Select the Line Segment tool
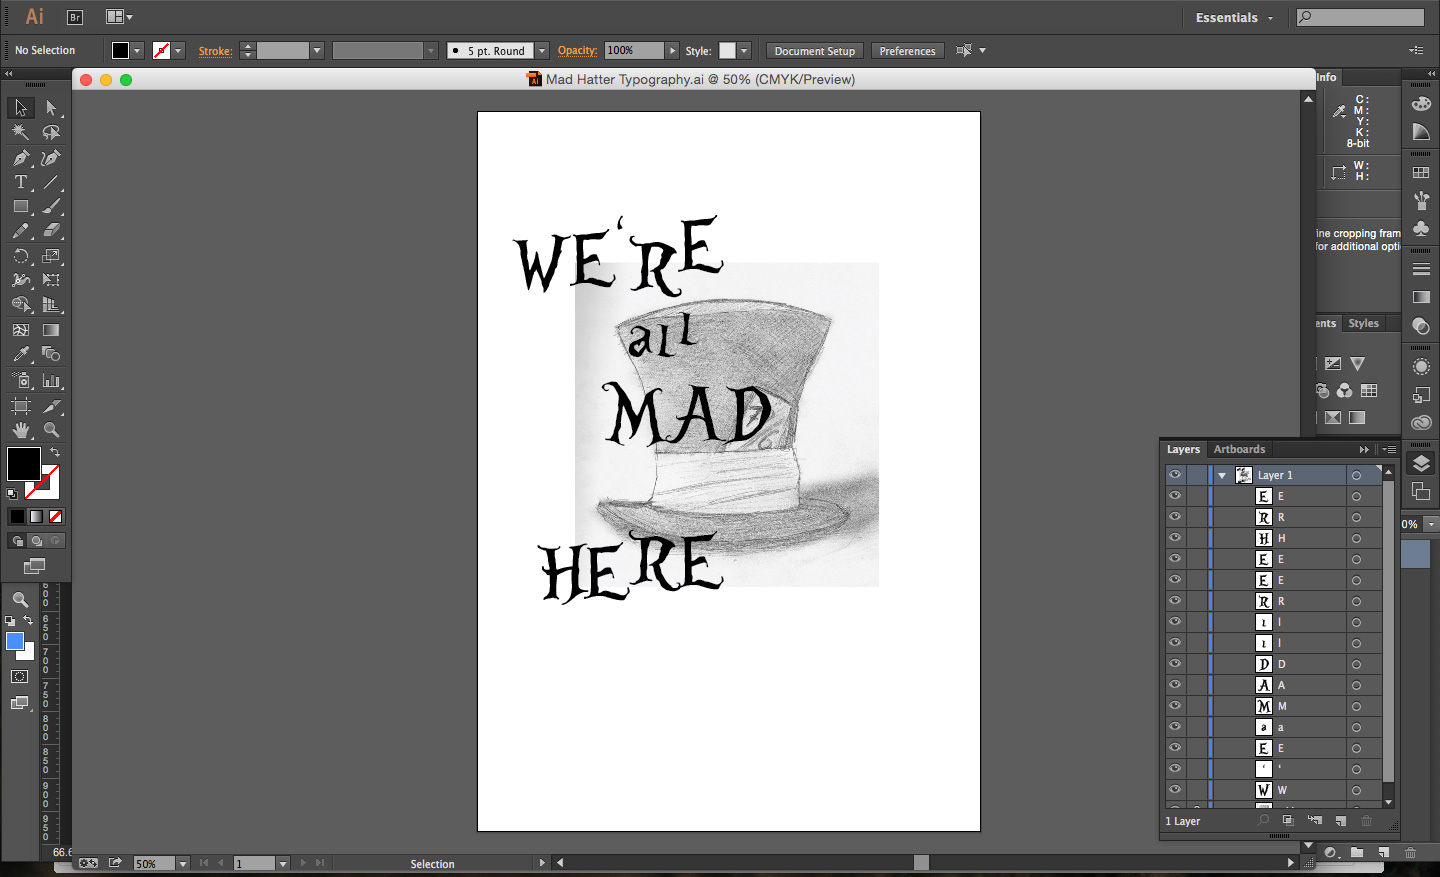The width and height of the screenshot is (1440, 877). 51,182
